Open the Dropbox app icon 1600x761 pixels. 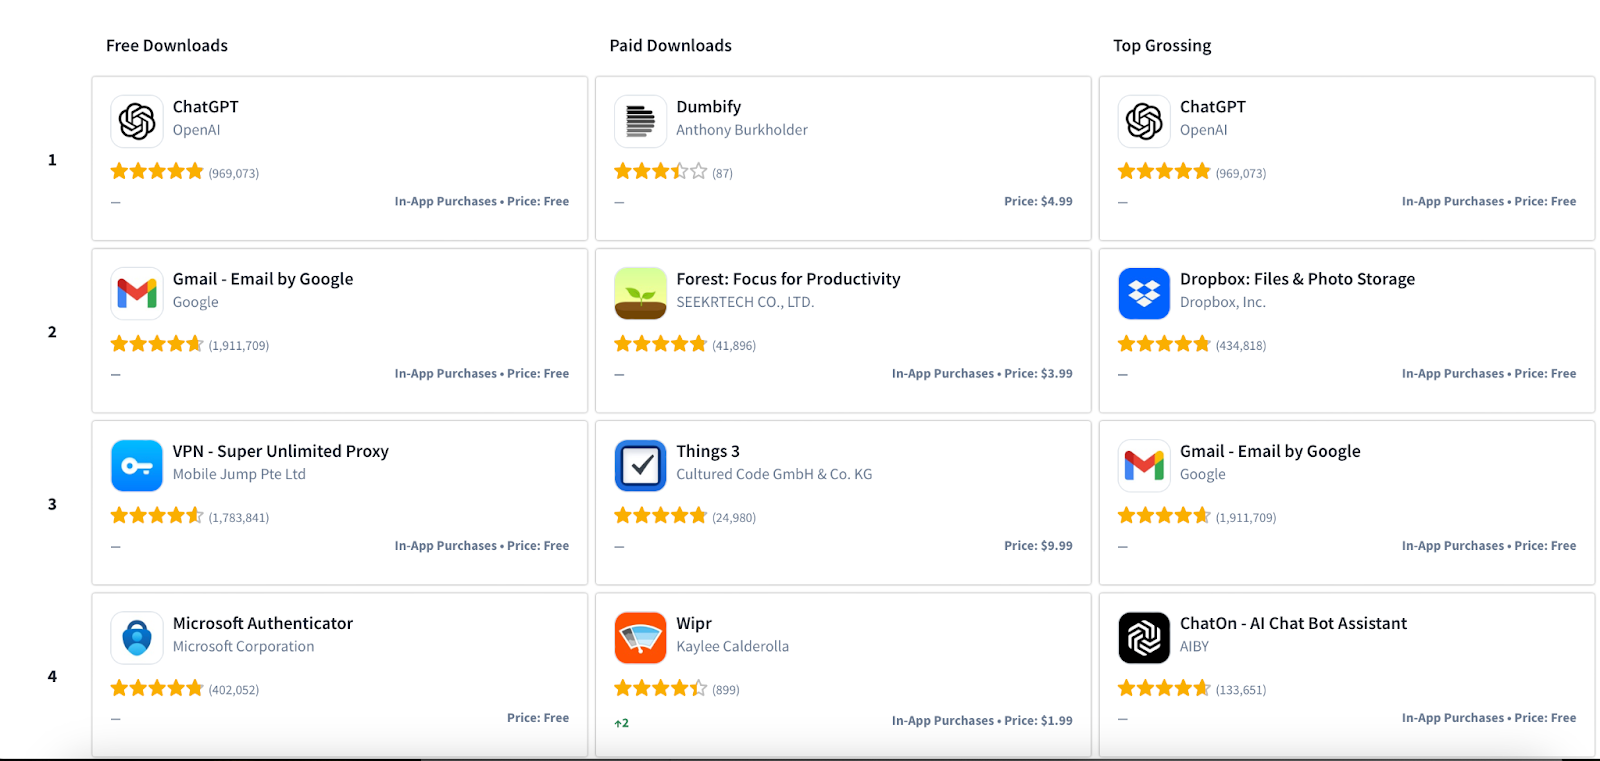pyautogui.click(x=1144, y=294)
